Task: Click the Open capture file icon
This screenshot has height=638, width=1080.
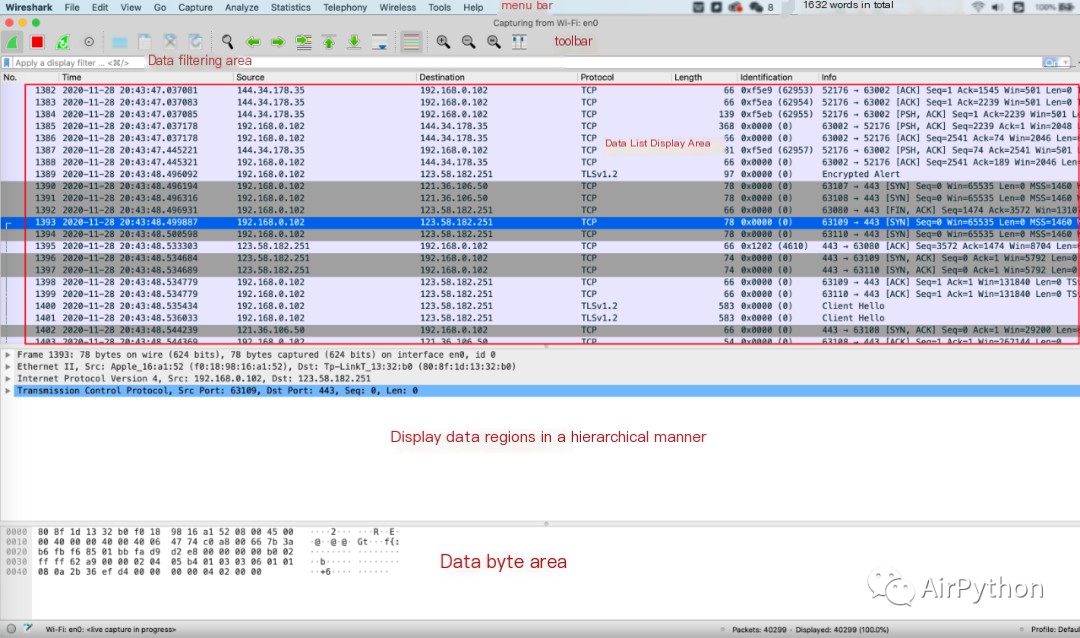Action: pyautogui.click(x=119, y=42)
